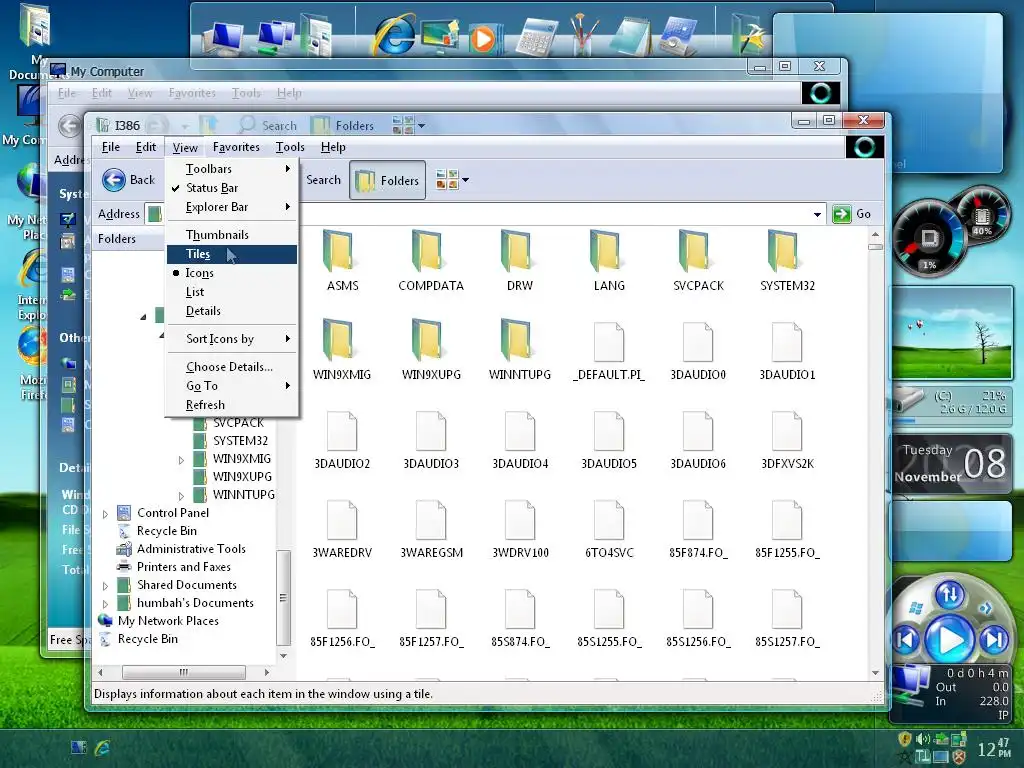Expand Shared Documents in the tree
This screenshot has width=1024, height=768.
point(105,586)
